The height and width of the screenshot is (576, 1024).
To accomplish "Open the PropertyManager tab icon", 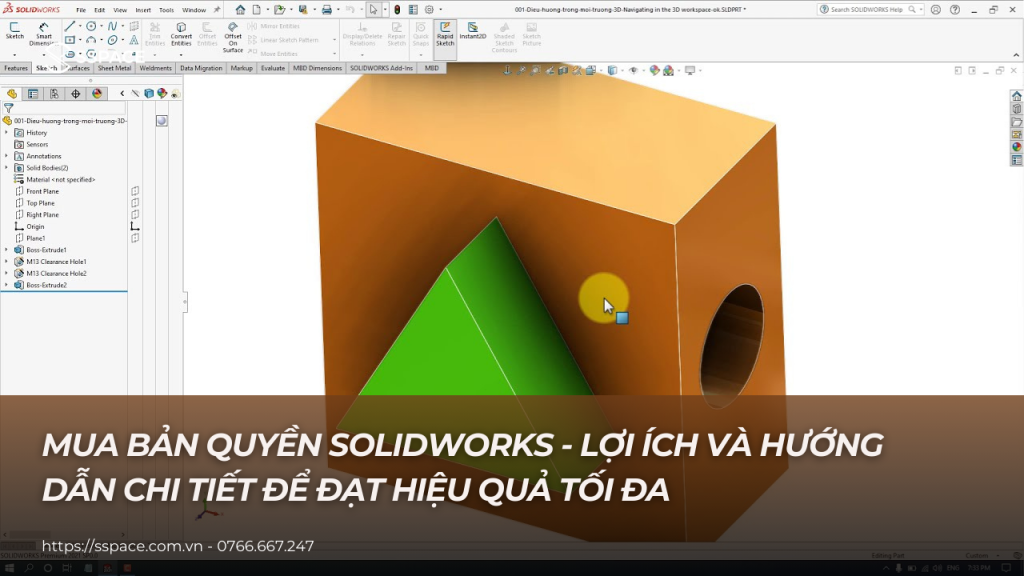I will click(x=33, y=94).
